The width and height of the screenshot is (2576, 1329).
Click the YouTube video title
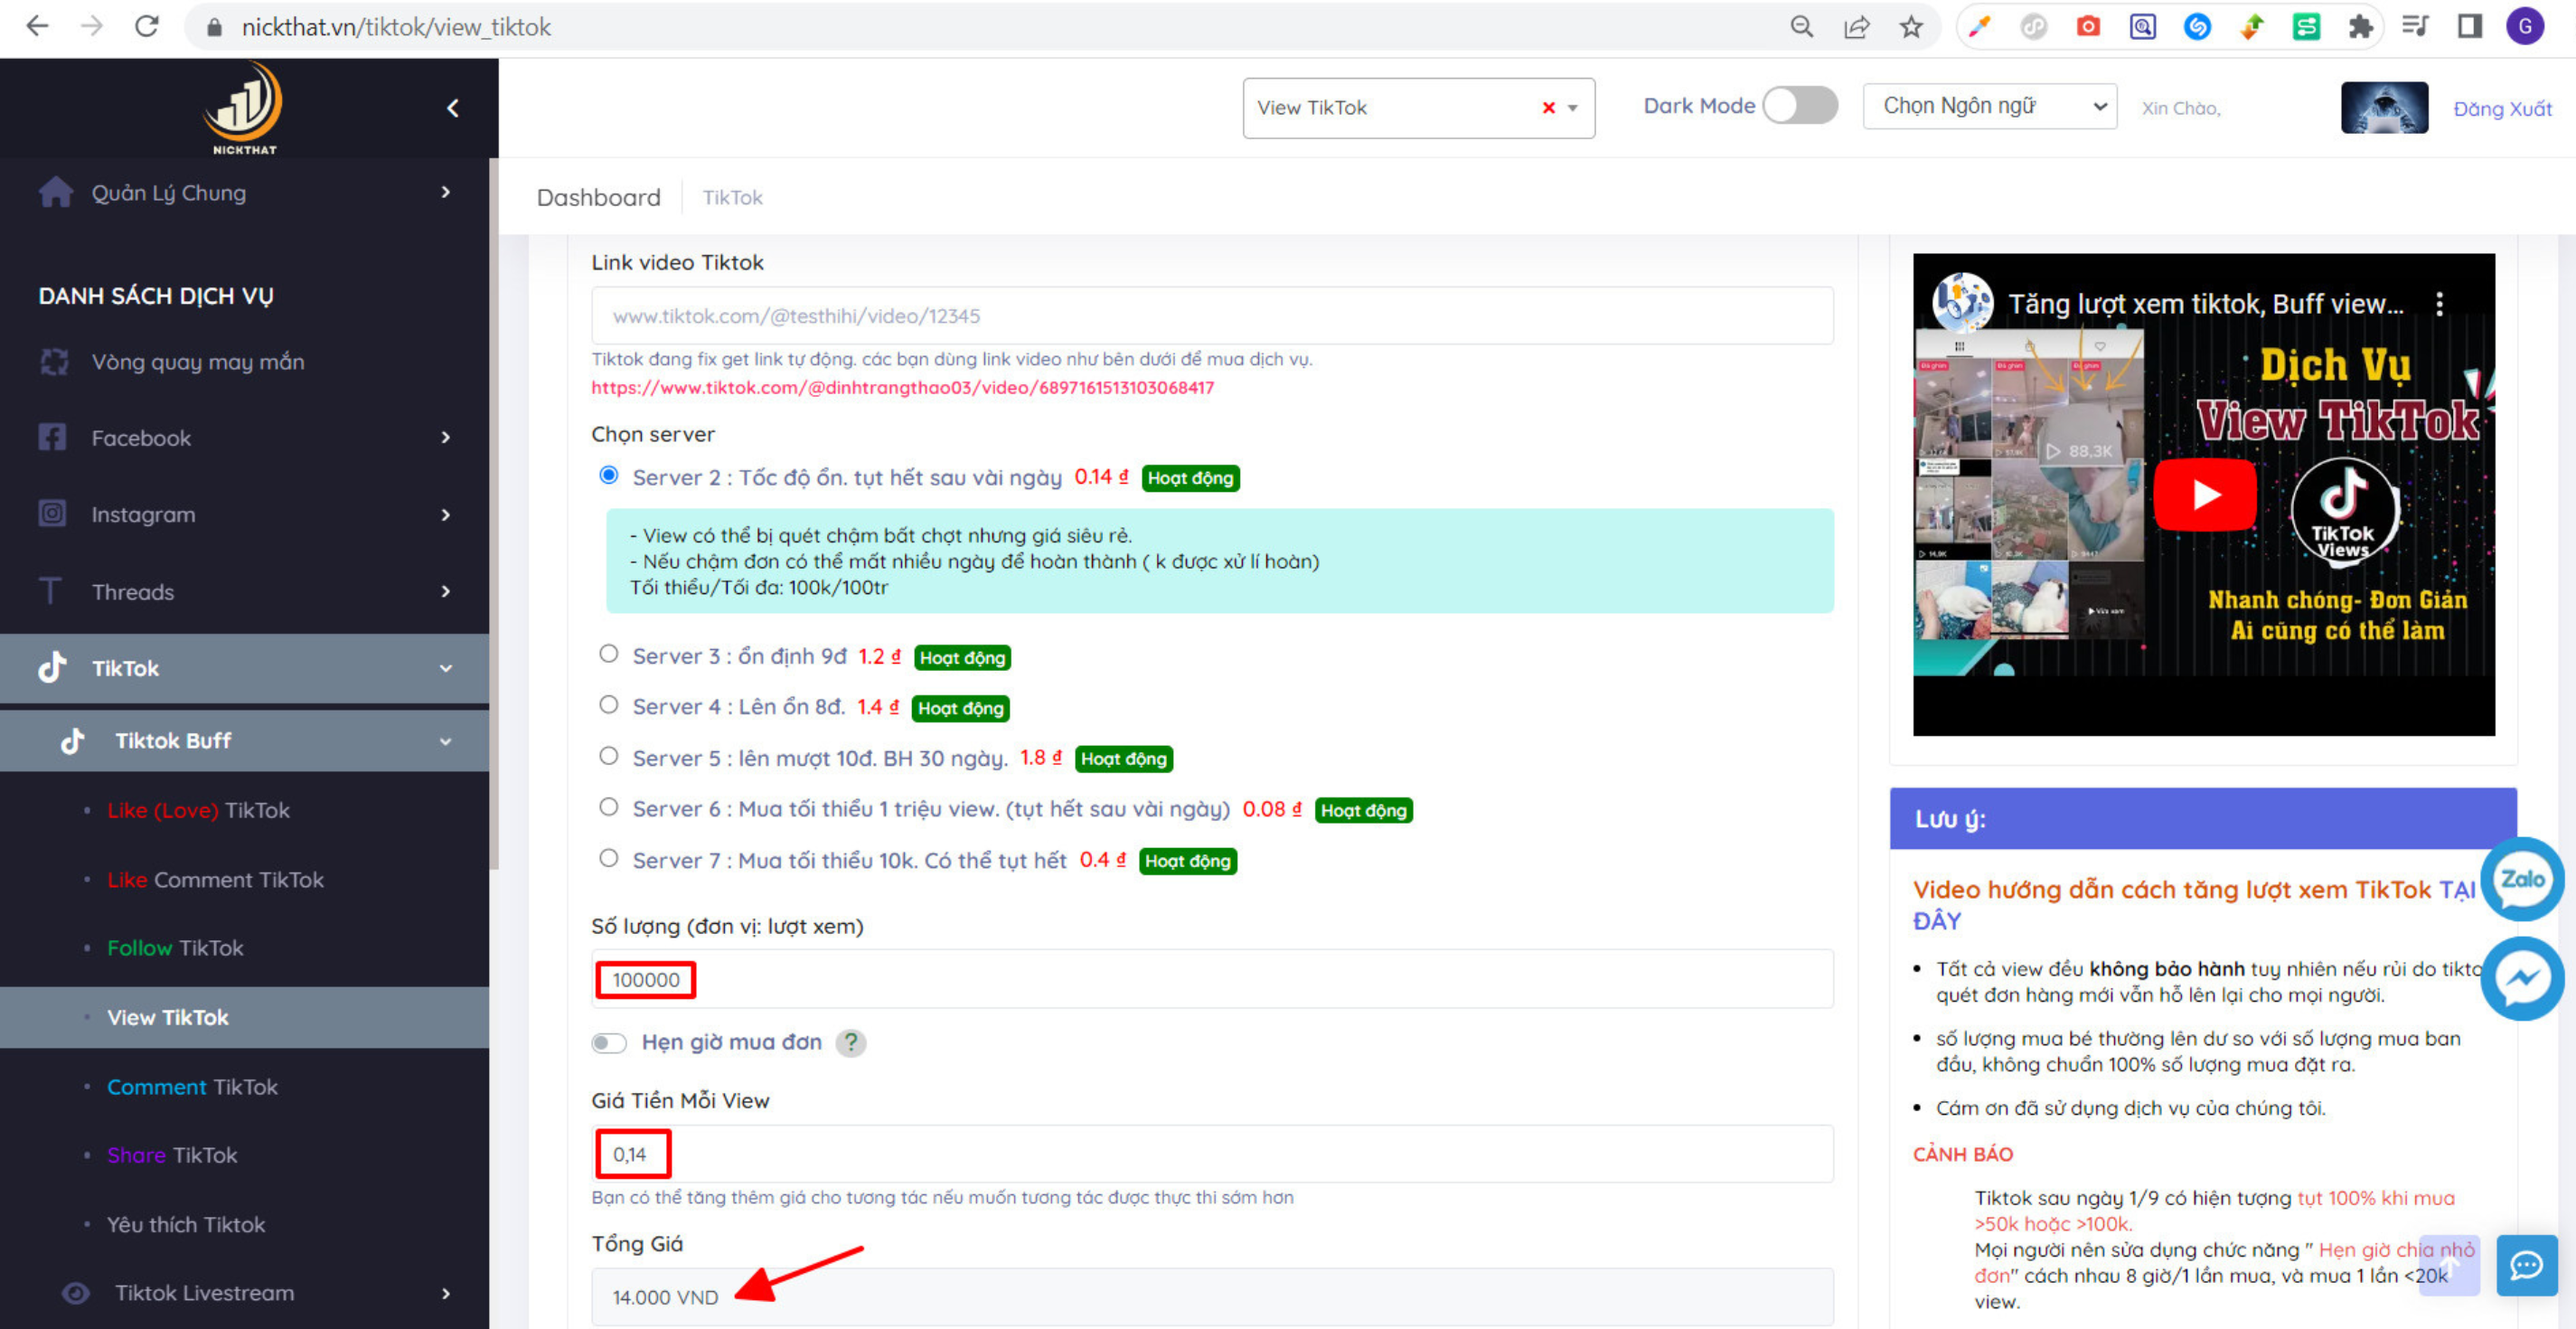[2205, 304]
